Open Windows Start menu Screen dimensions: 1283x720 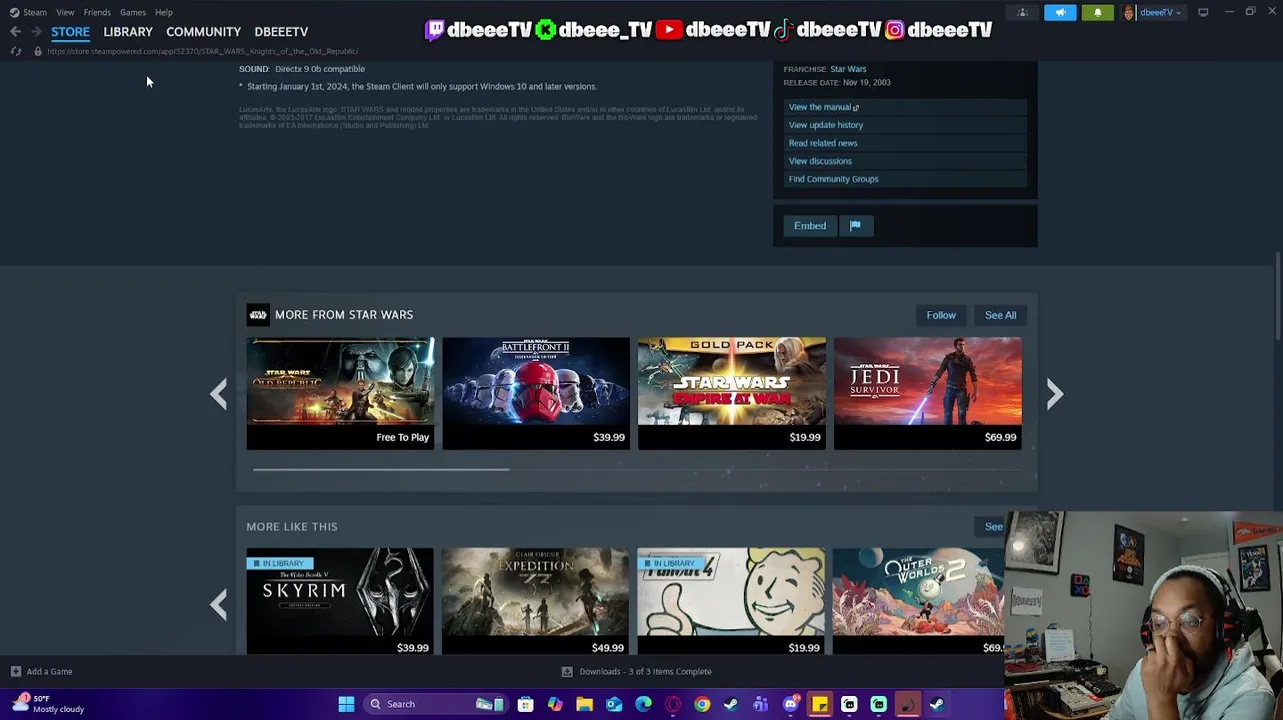(x=346, y=704)
